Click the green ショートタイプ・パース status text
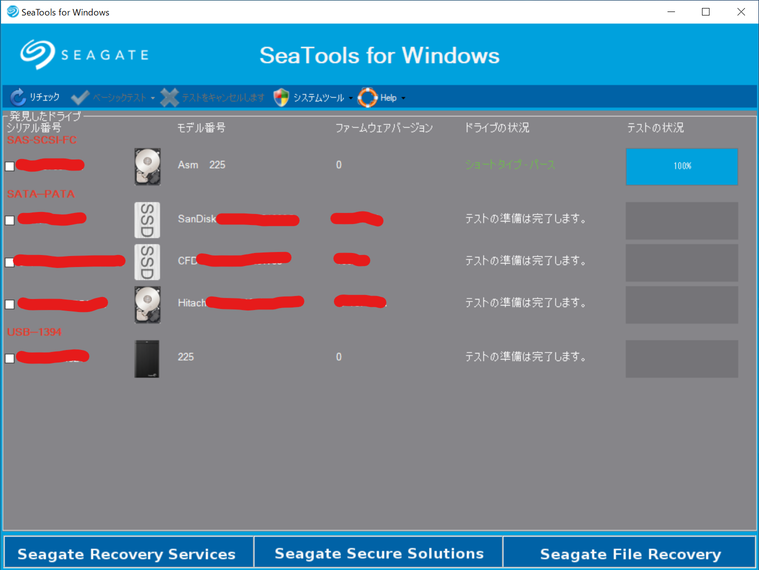Screen dimensions: 759x570 point(510,165)
